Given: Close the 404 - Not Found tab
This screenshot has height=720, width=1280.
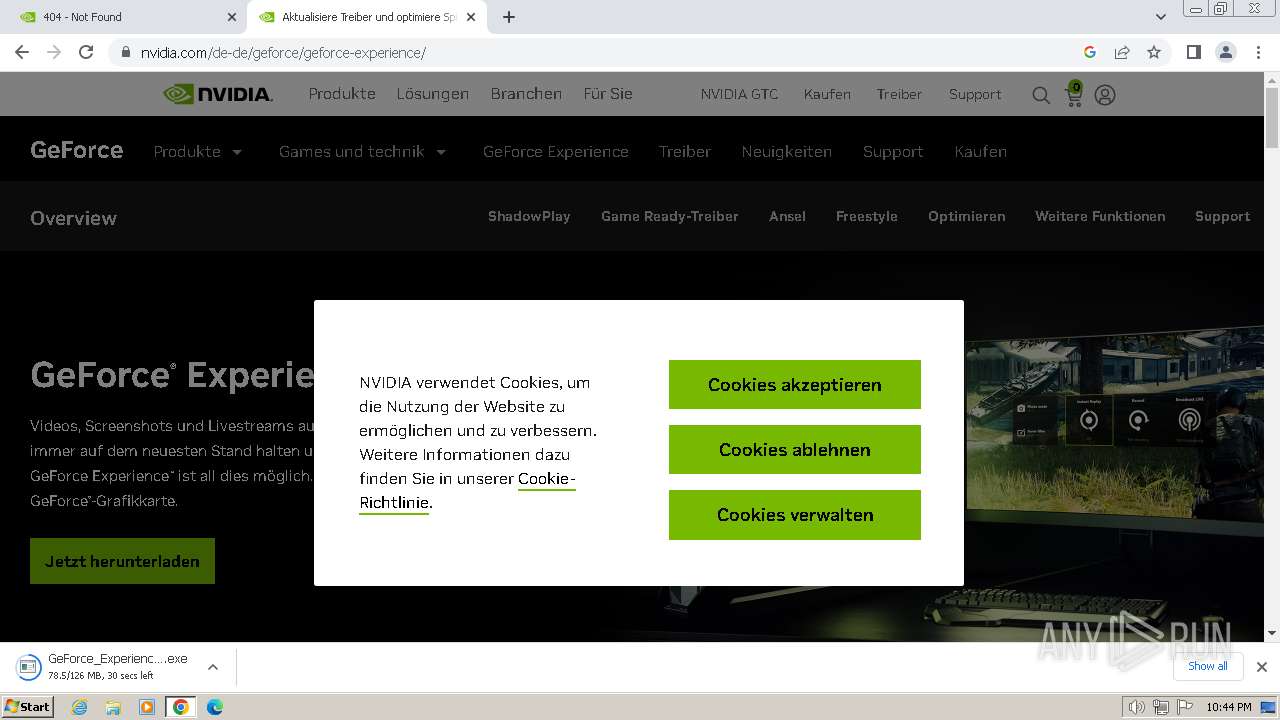Looking at the screenshot, I should pos(232,17).
